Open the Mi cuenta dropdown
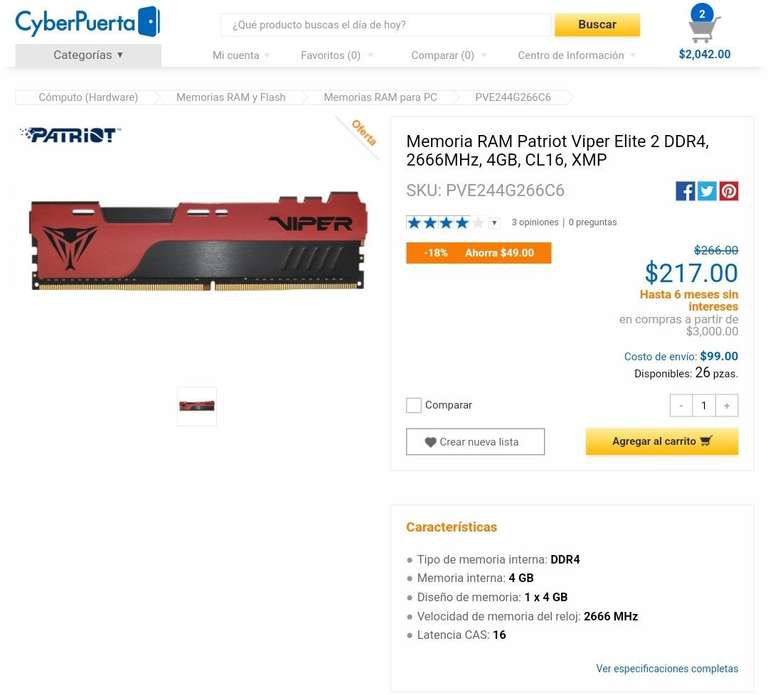Image resolution: width=768 pixels, height=695 pixels. (x=241, y=55)
